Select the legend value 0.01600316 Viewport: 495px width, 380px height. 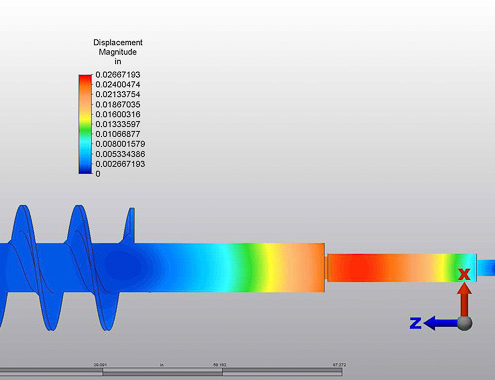pos(118,114)
